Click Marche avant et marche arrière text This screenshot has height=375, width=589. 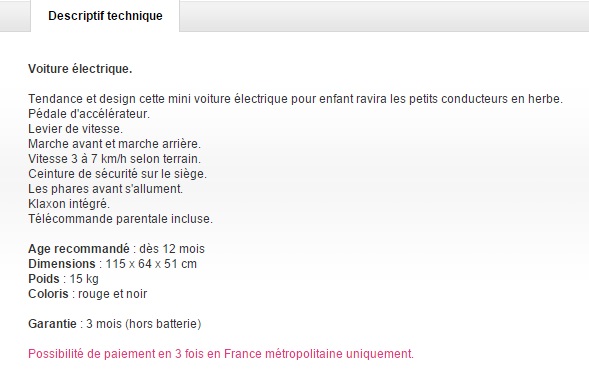(115, 144)
